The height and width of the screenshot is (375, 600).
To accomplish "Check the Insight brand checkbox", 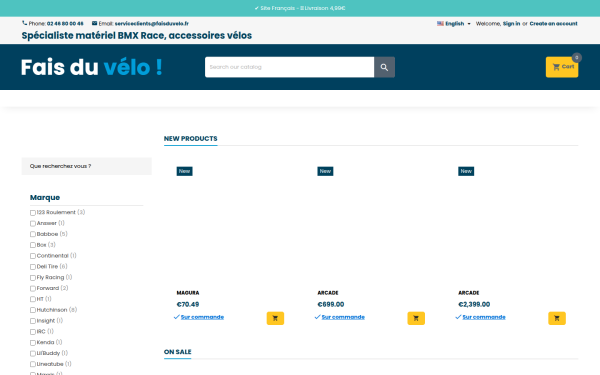I will click(33, 321).
